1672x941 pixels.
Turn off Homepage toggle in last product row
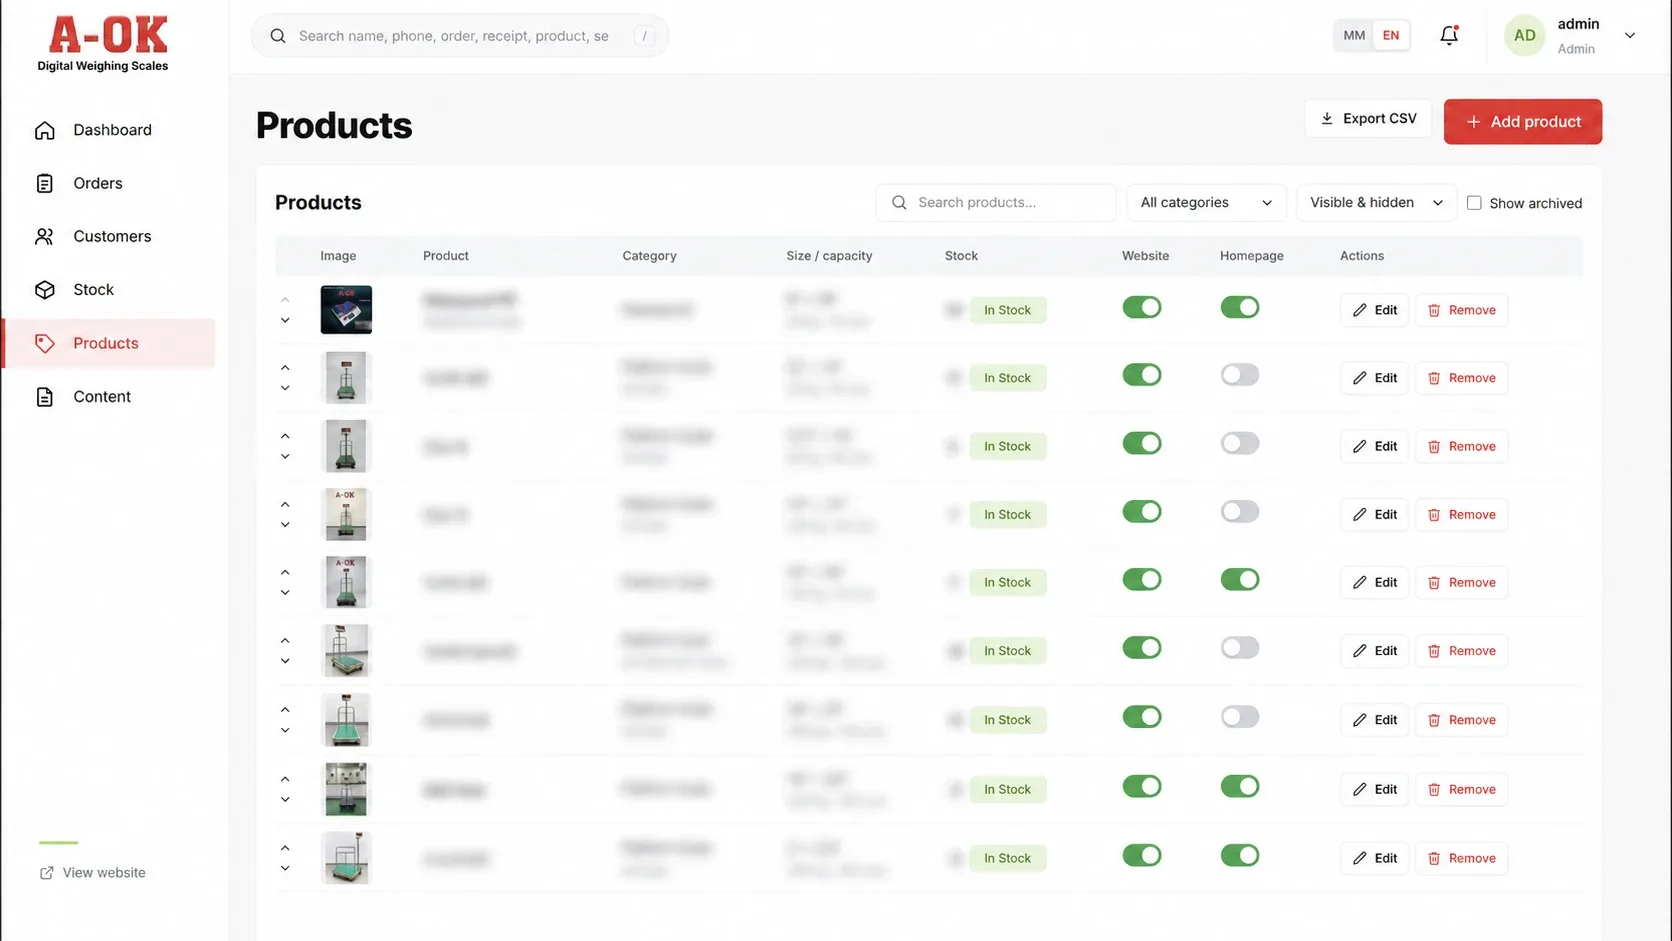(x=1239, y=855)
